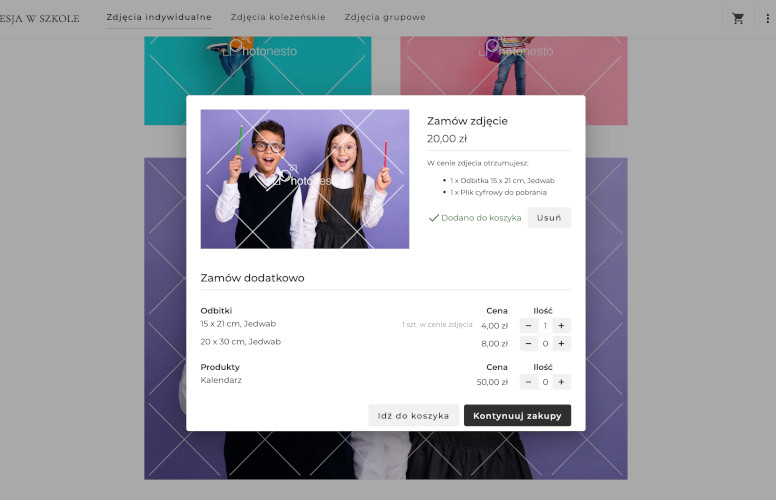
Task: Switch to Zdjęcia grupowe tab
Action: tap(385, 17)
